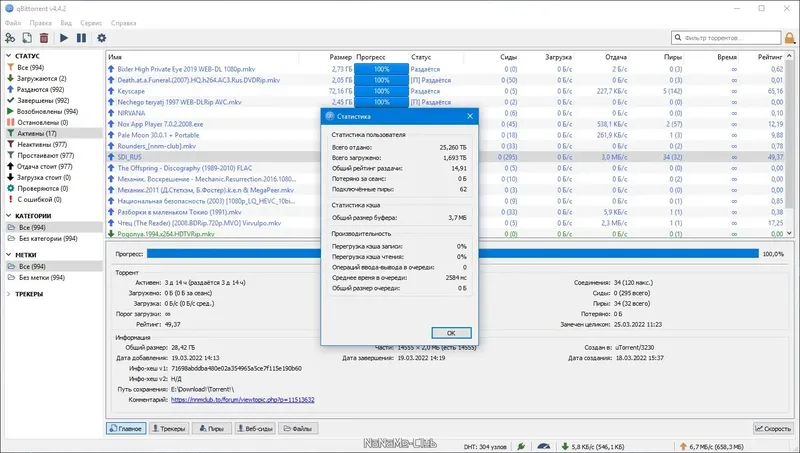Select status filter Простаивают (977)

click(45, 156)
